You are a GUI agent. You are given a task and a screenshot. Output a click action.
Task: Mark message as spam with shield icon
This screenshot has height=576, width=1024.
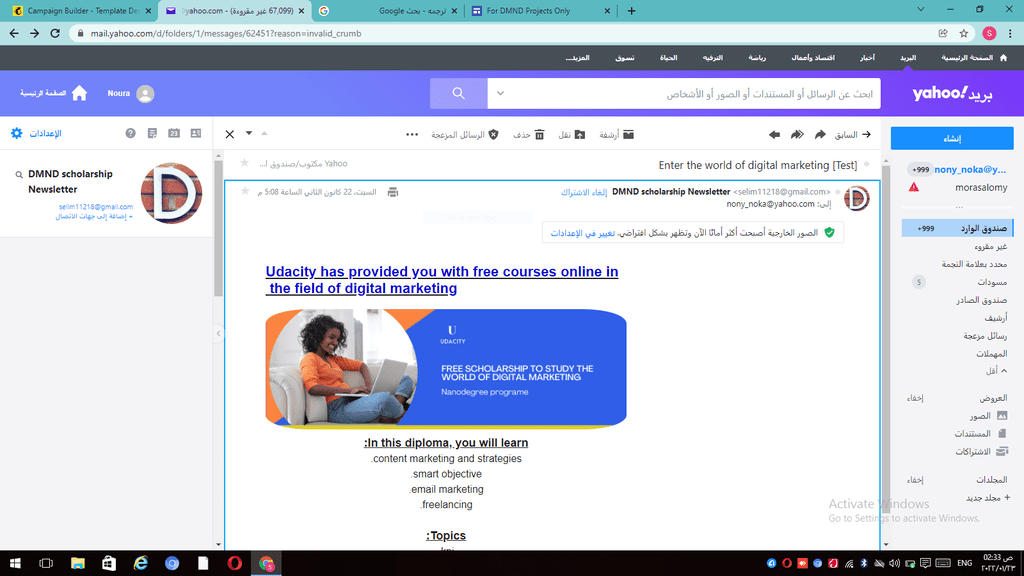point(494,135)
